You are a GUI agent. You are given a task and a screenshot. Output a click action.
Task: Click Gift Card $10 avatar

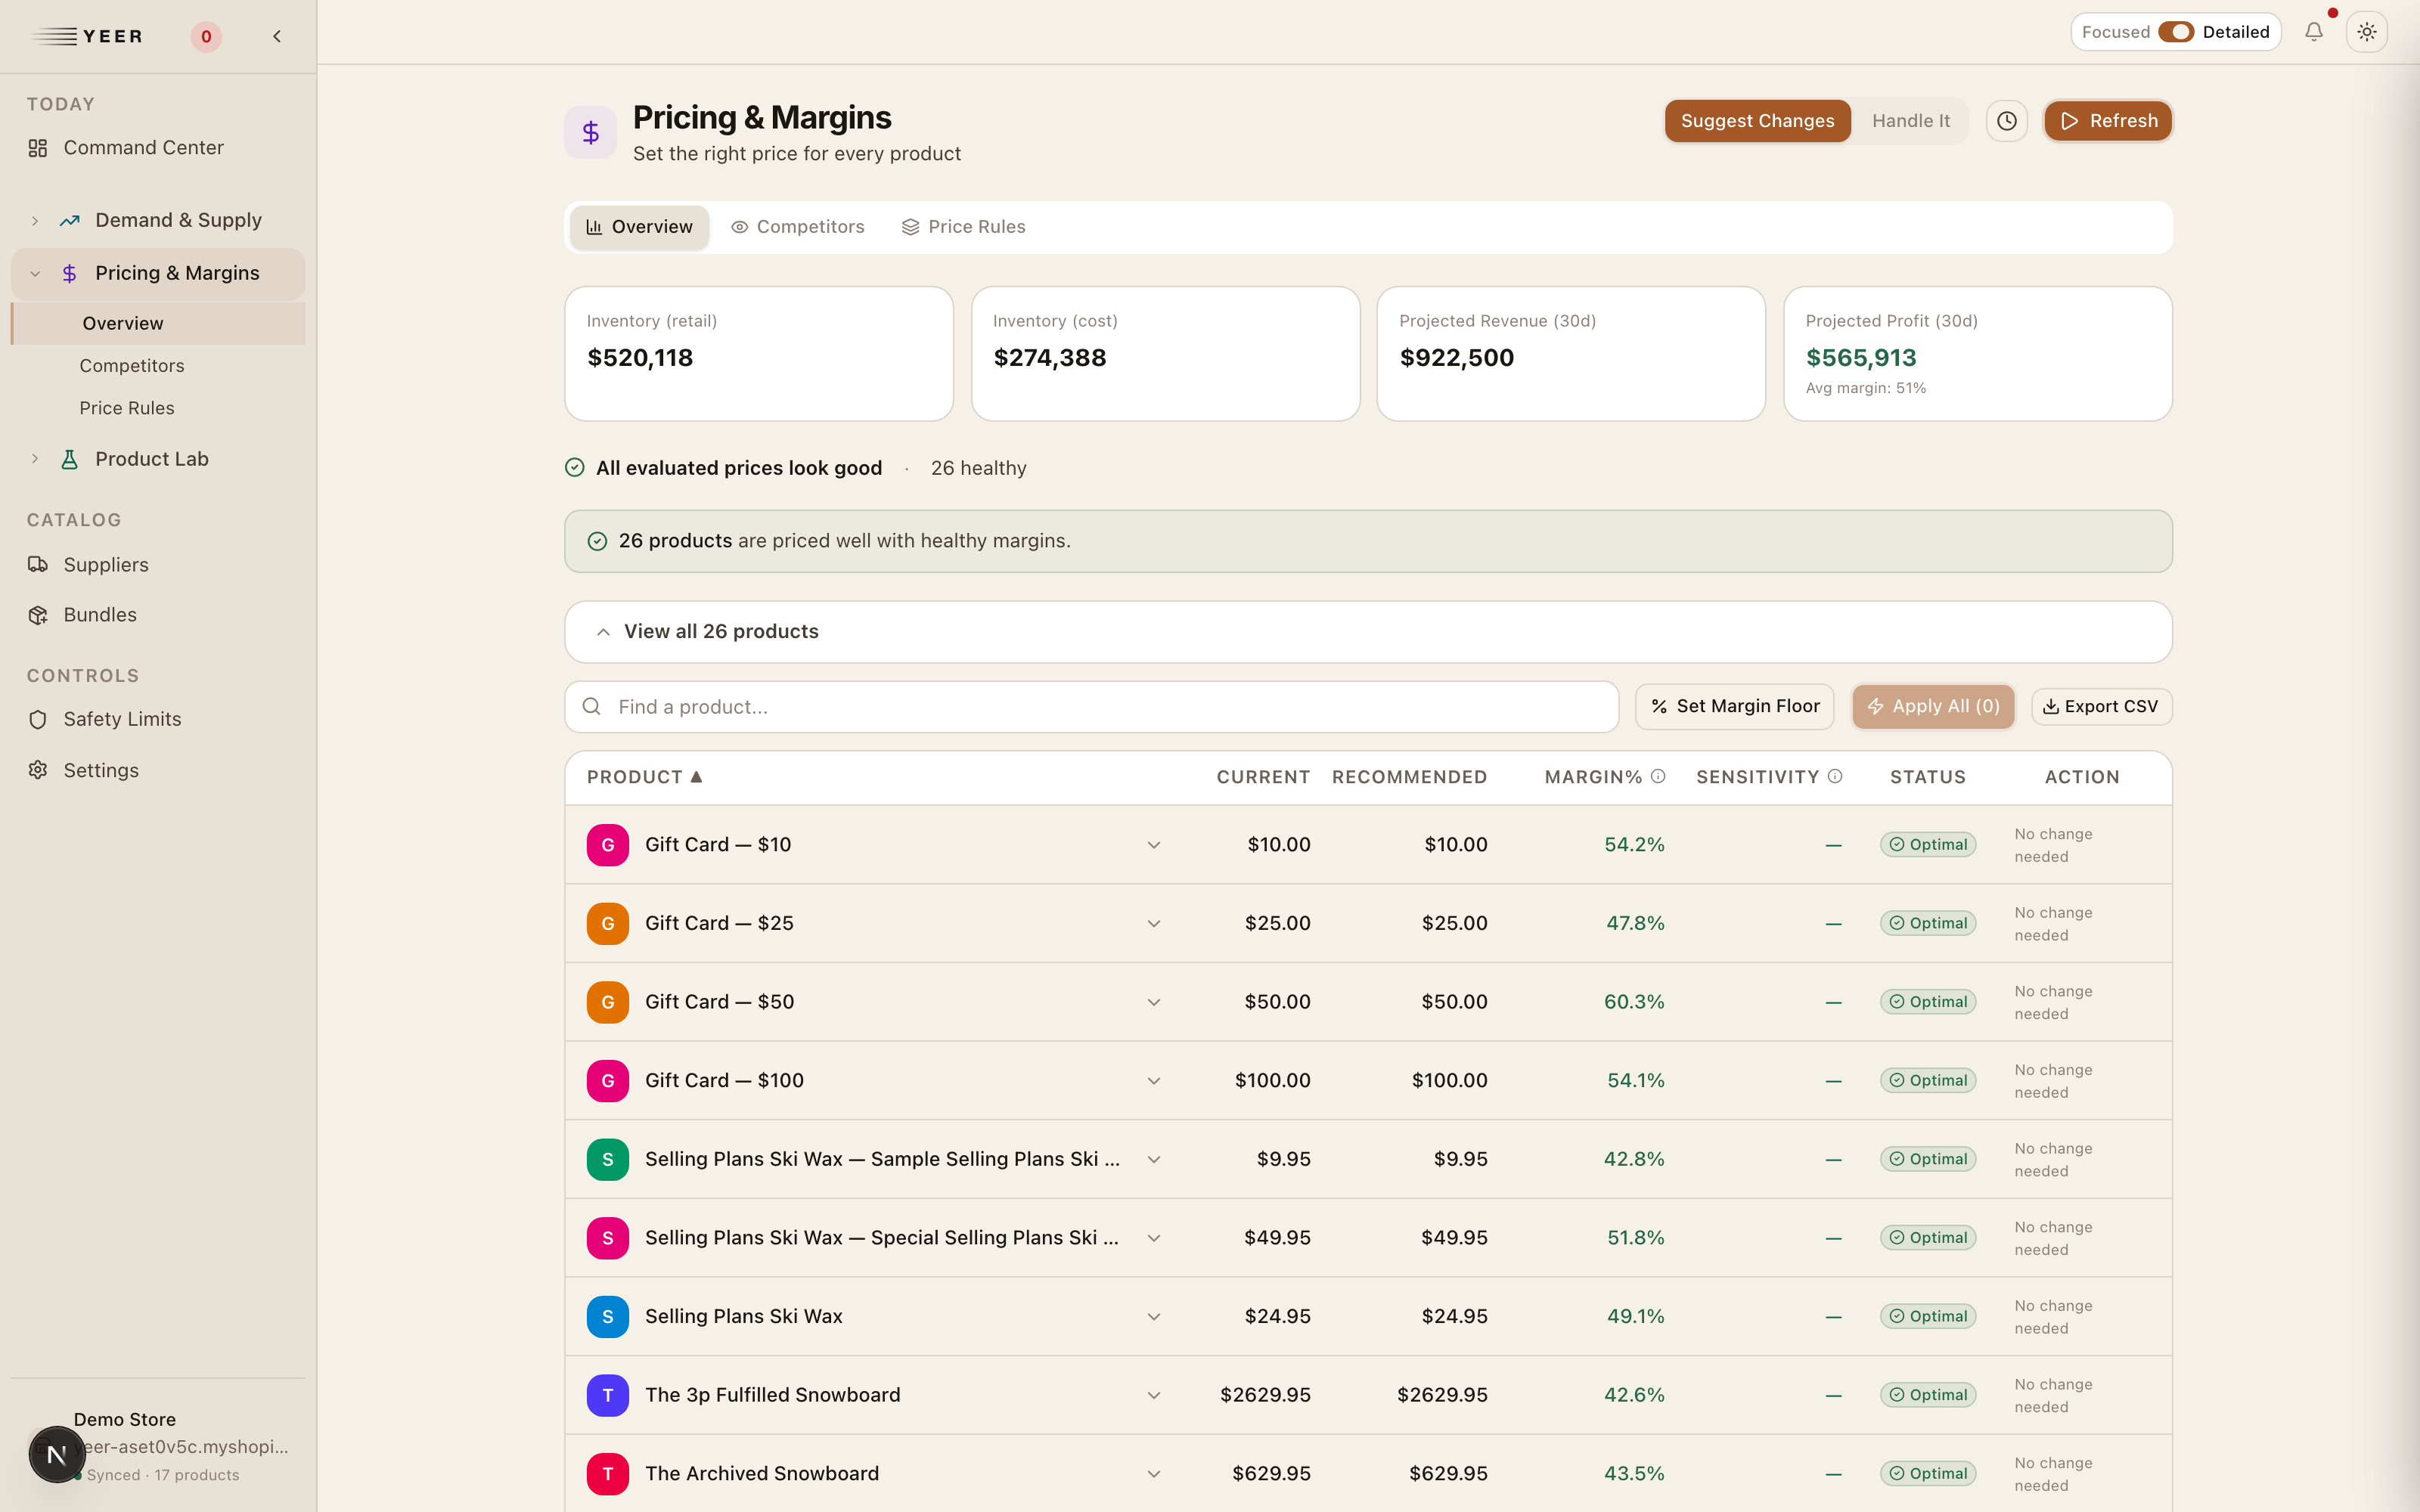[x=608, y=845]
